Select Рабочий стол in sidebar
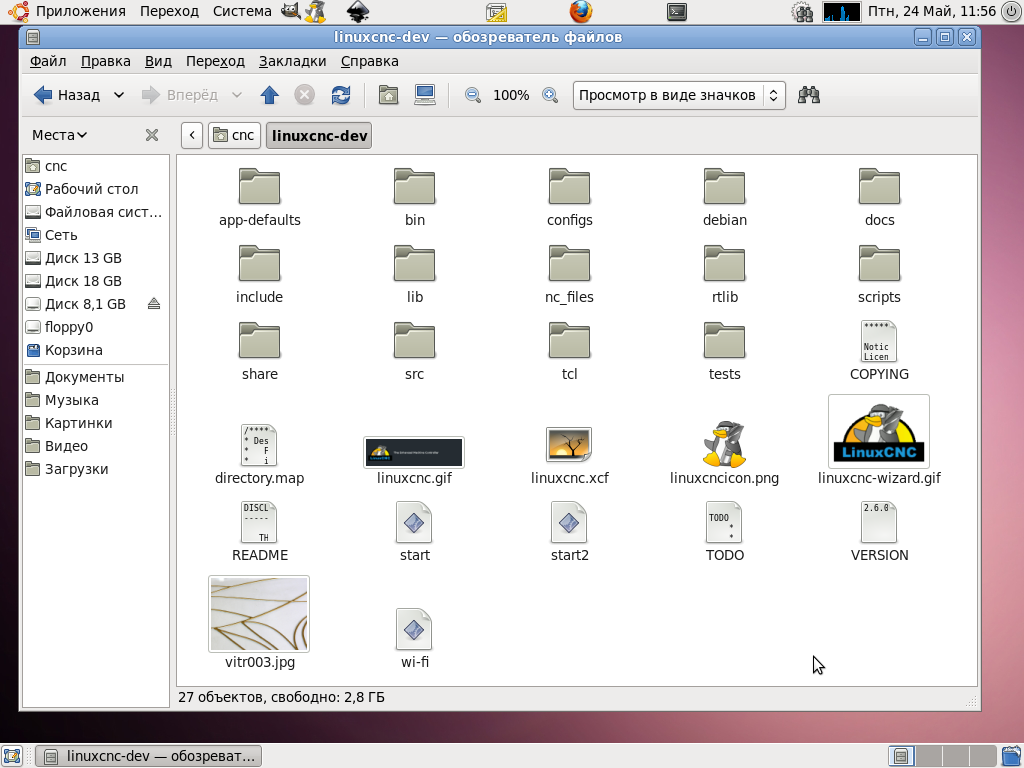This screenshot has height=768, width=1024. [96, 189]
